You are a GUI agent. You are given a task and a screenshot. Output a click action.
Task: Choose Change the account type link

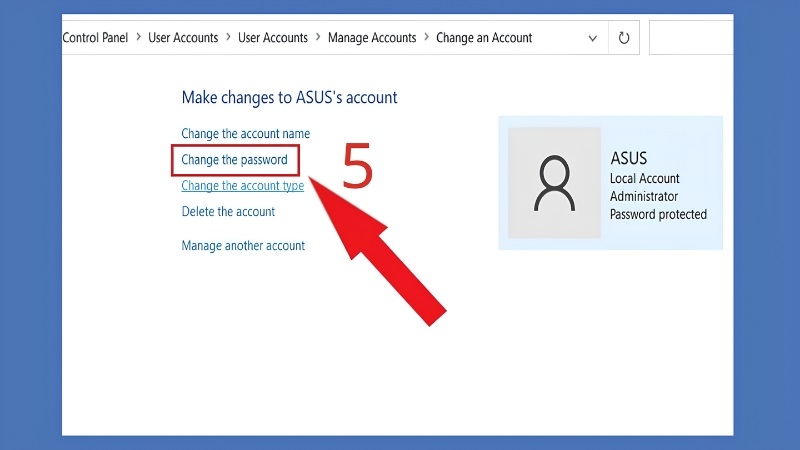242,186
